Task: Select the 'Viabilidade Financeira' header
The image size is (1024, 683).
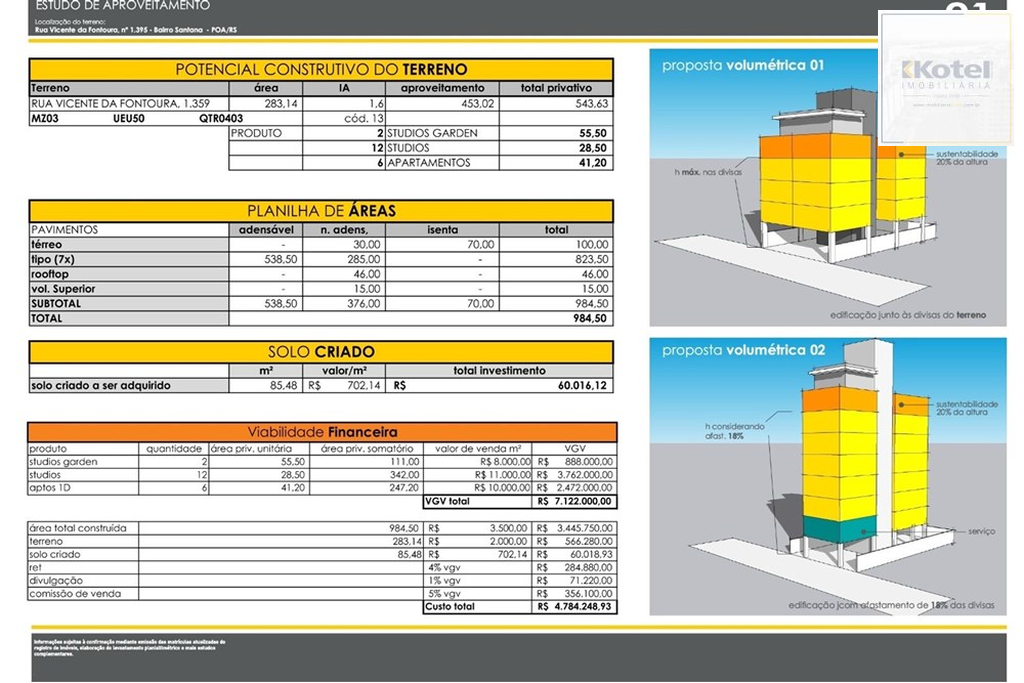Action: pyautogui.click(x=322, y=432)
